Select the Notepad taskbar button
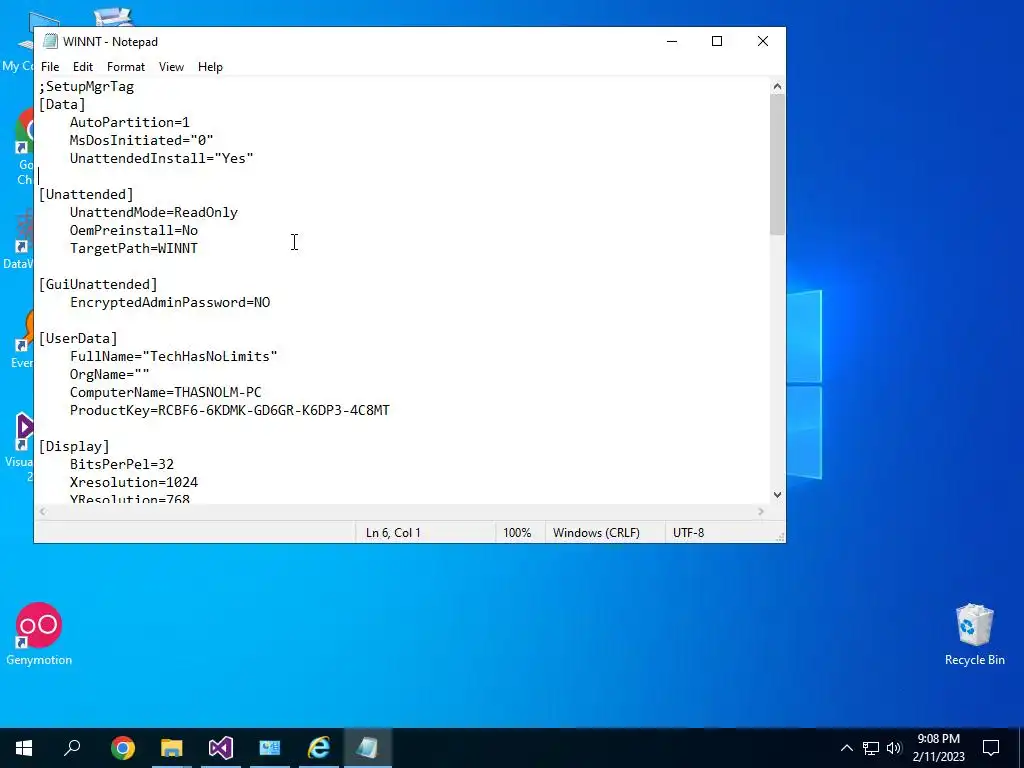Screen dimensions: 1024x768 point(368,748)
